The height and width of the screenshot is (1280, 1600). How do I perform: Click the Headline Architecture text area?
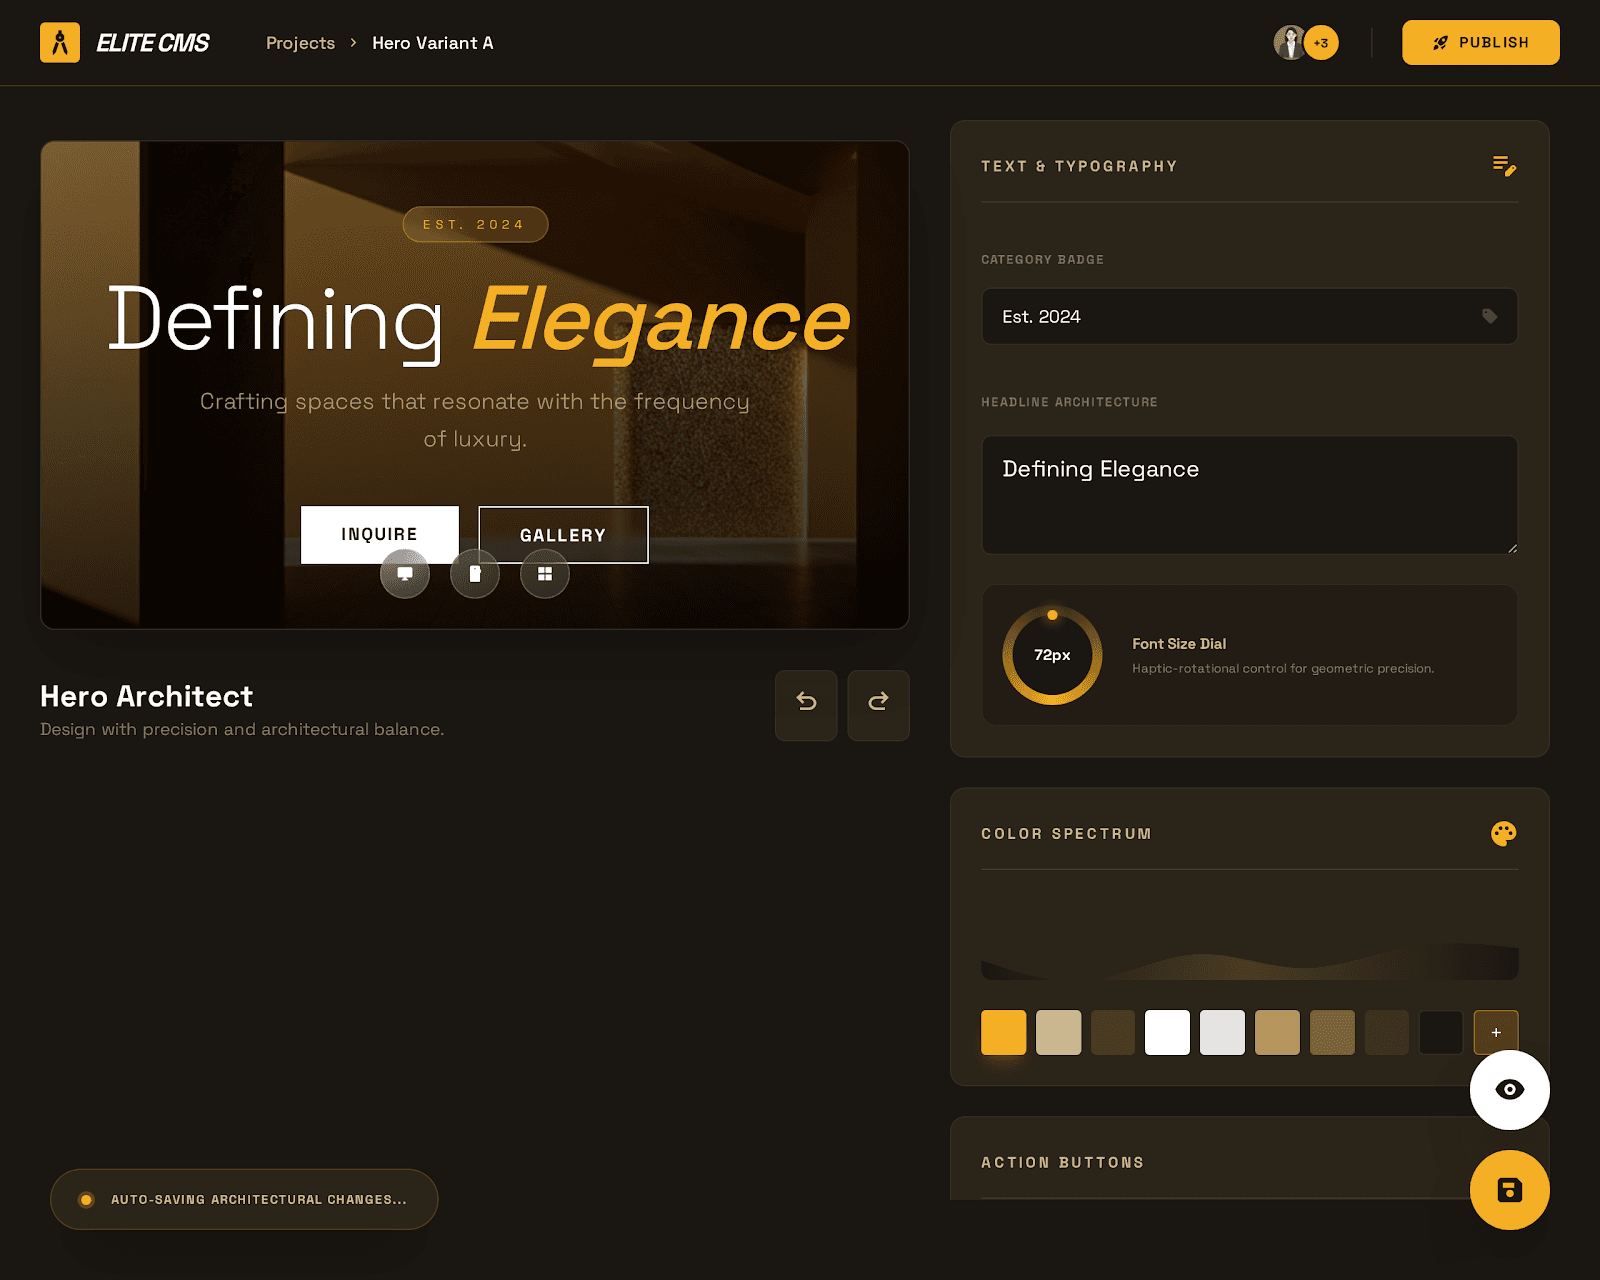pyautogui.click(x=1249, y=495)
